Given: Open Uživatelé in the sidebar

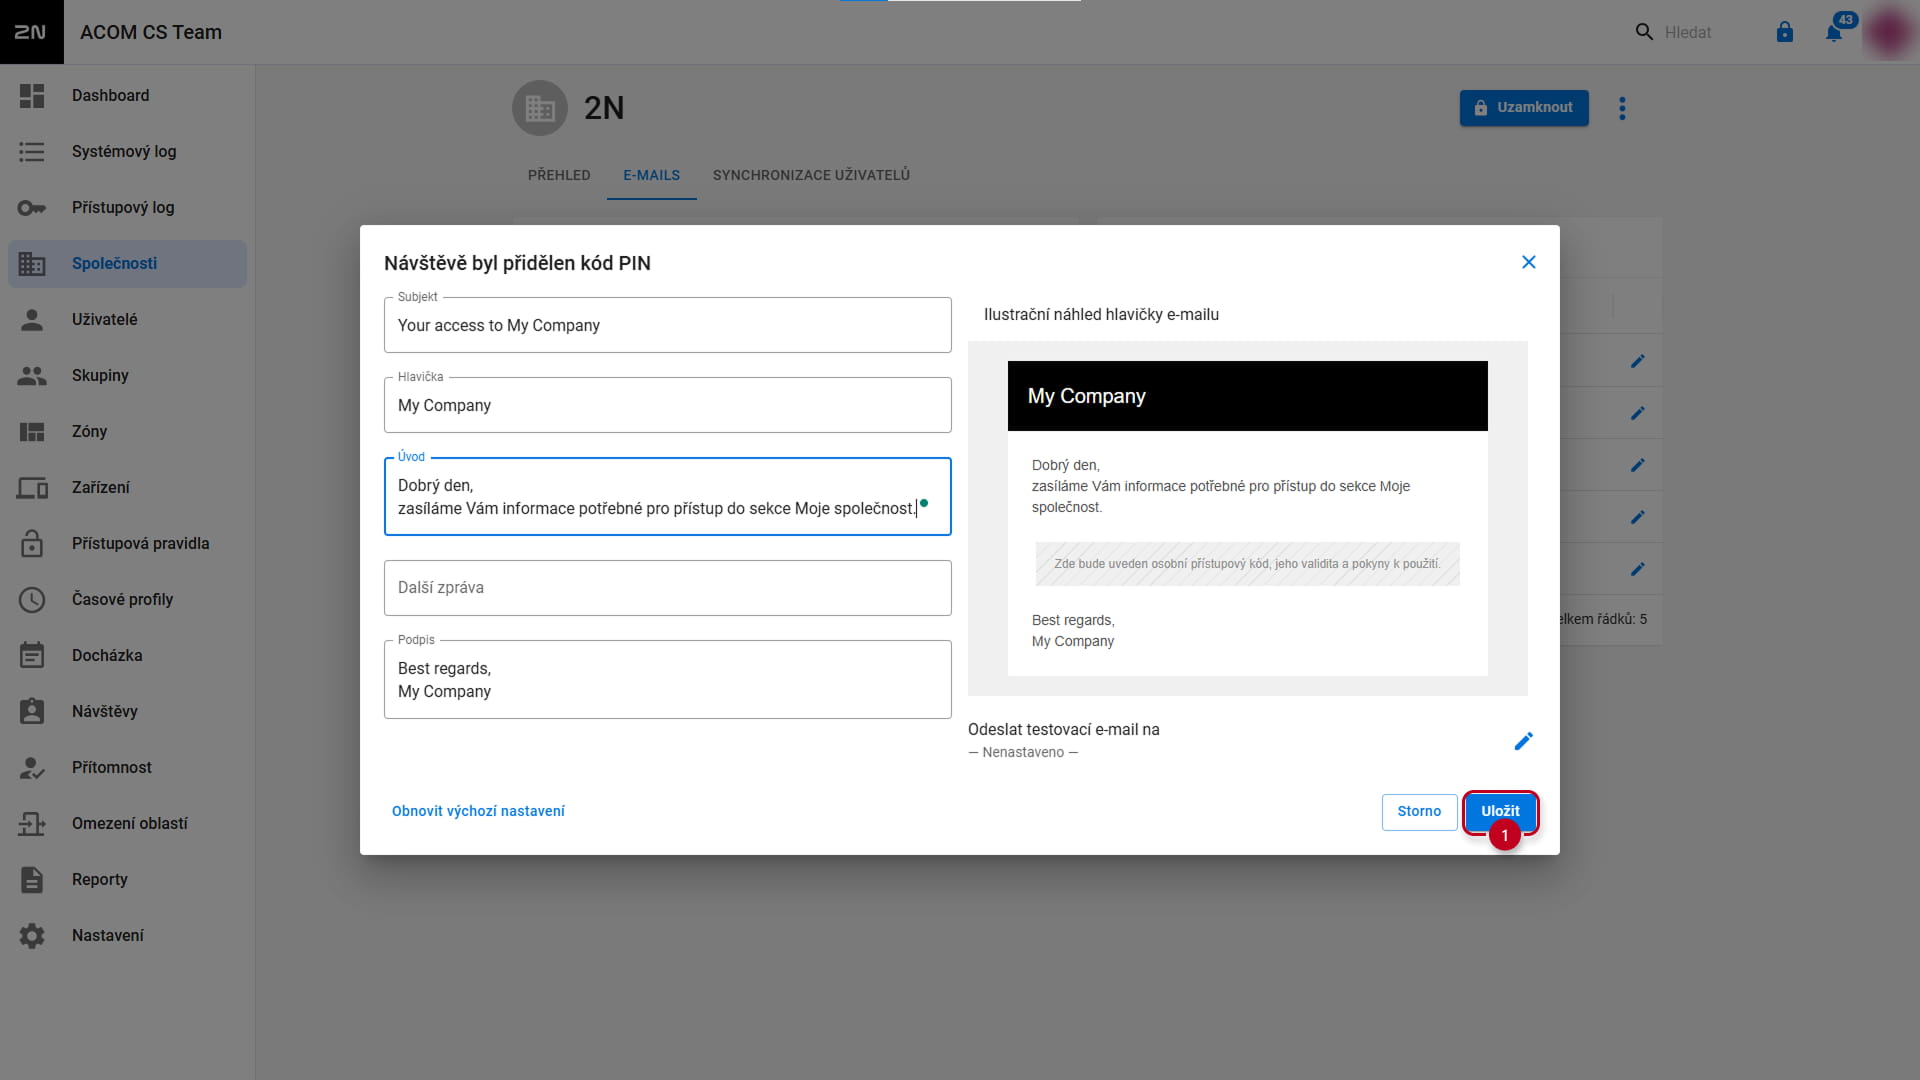Looking at the screenshot, I should click(127, 320).
